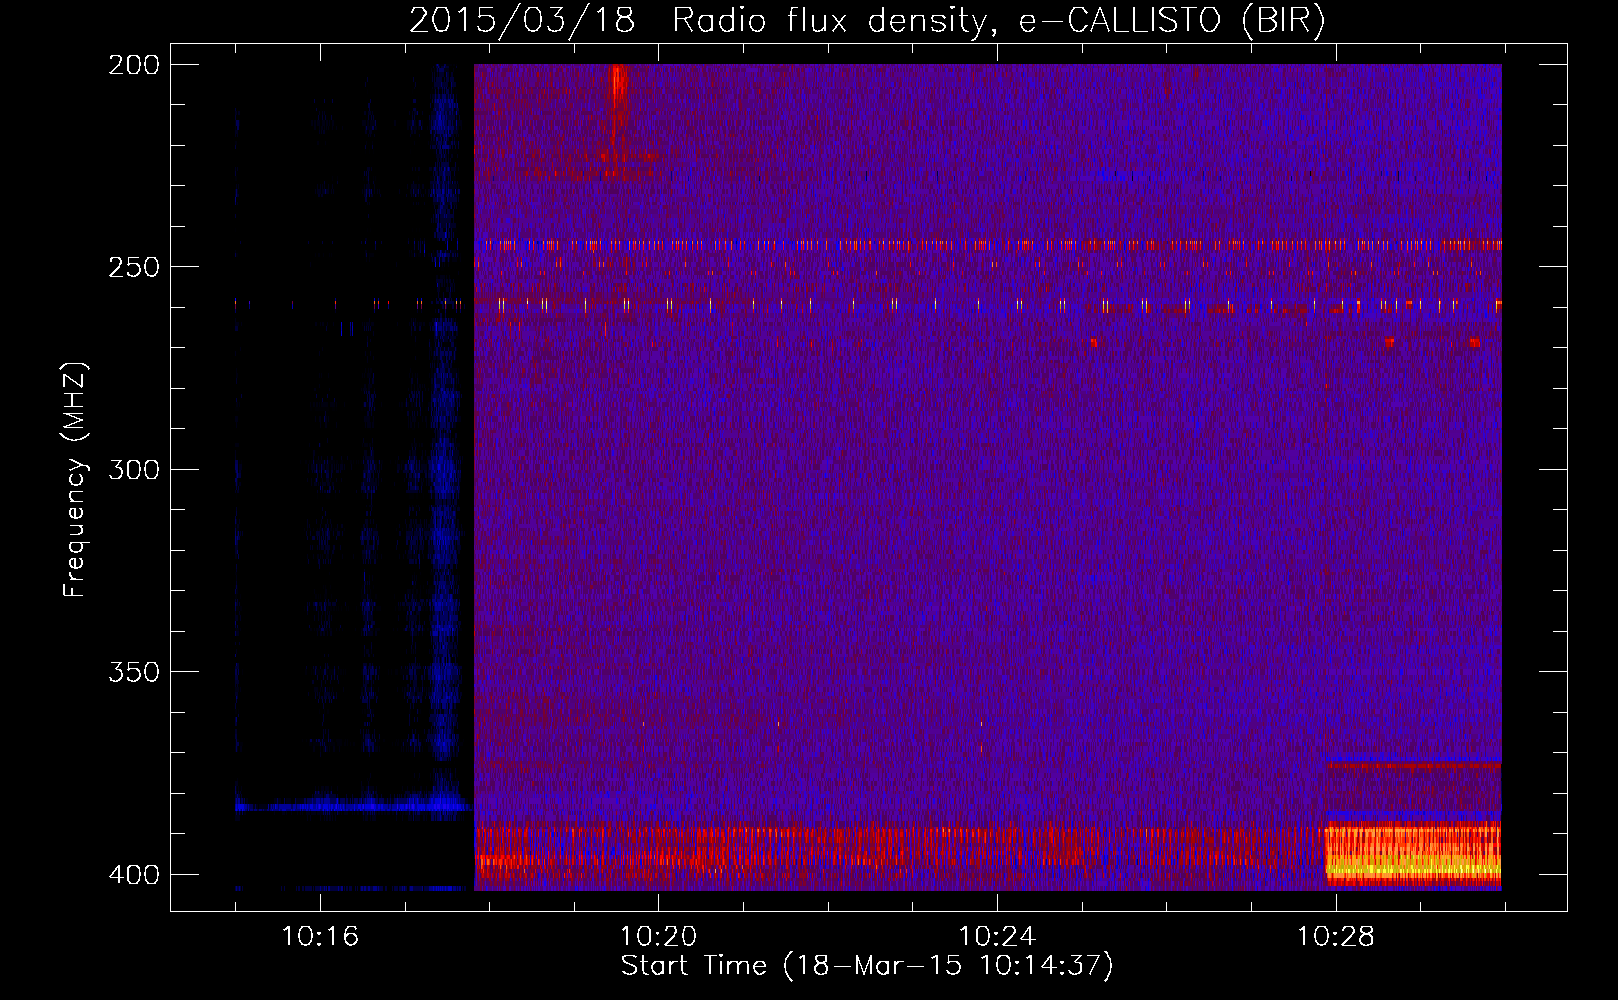Click the 300 frequency tick label
The width and height of the screenshot is (1618, 1000).
click(134, 469)
